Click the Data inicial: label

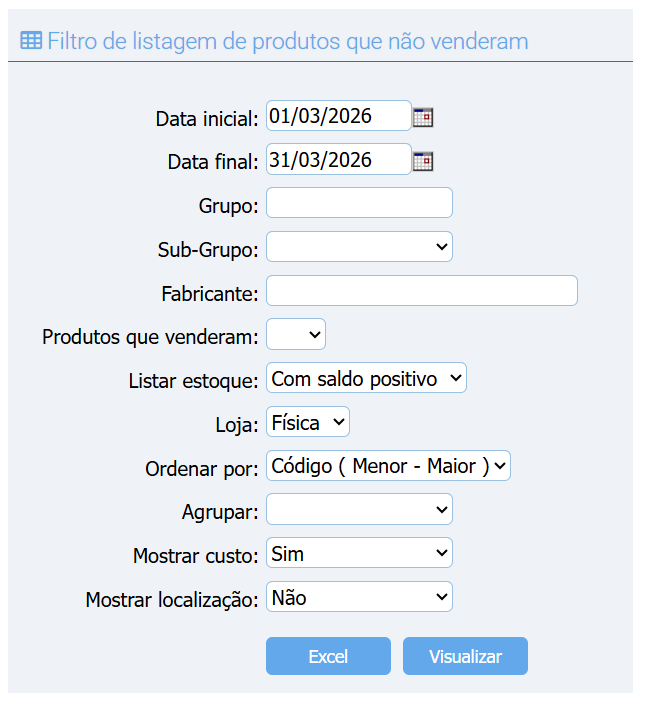(207, 119)
